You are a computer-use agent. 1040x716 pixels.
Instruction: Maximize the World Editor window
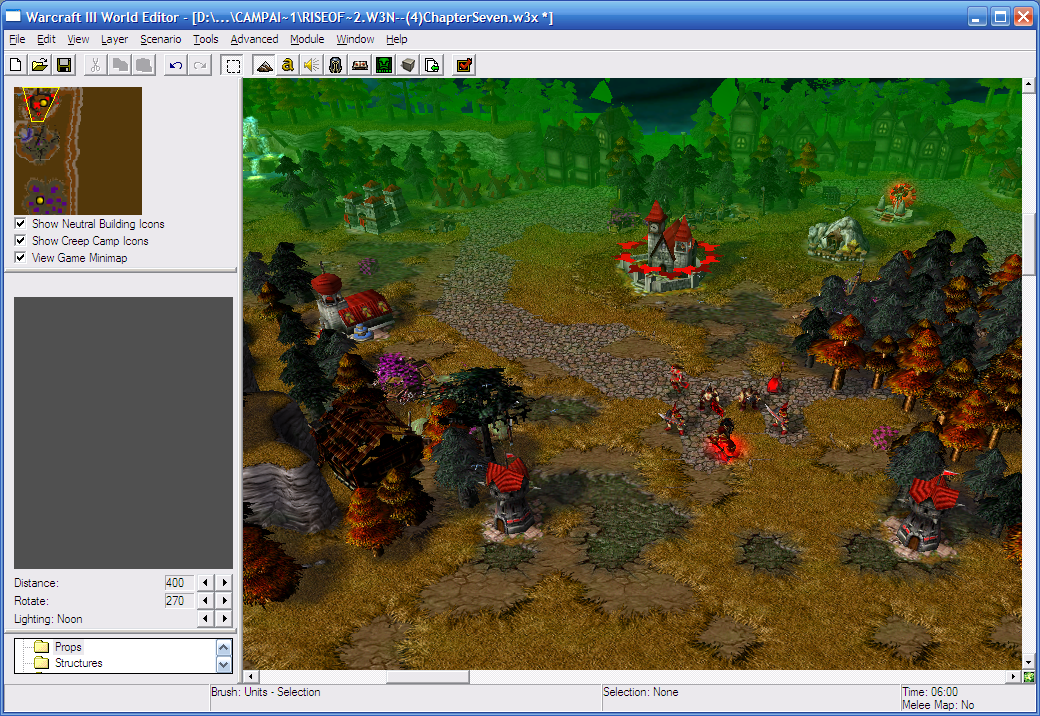1000,17
